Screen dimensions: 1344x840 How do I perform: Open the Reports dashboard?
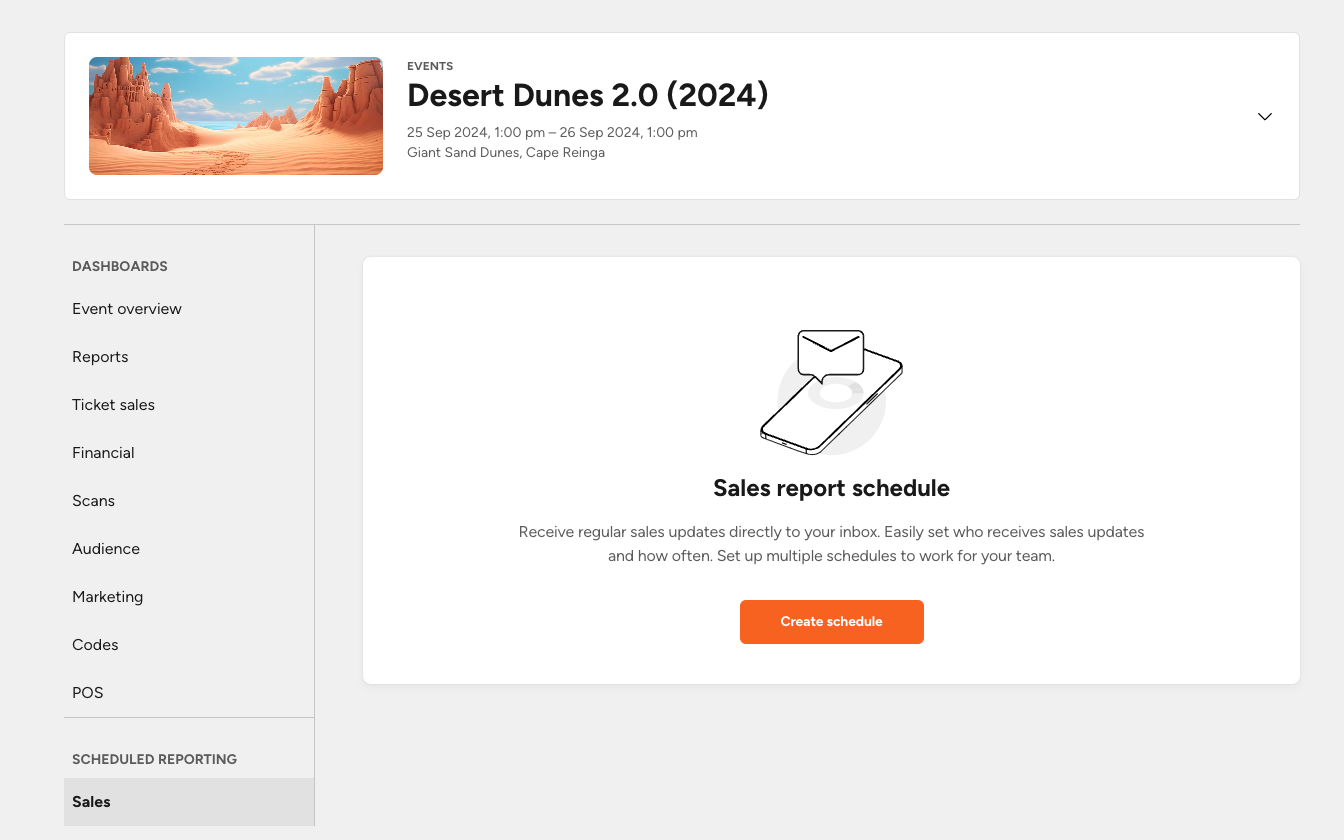coord(100,356)
